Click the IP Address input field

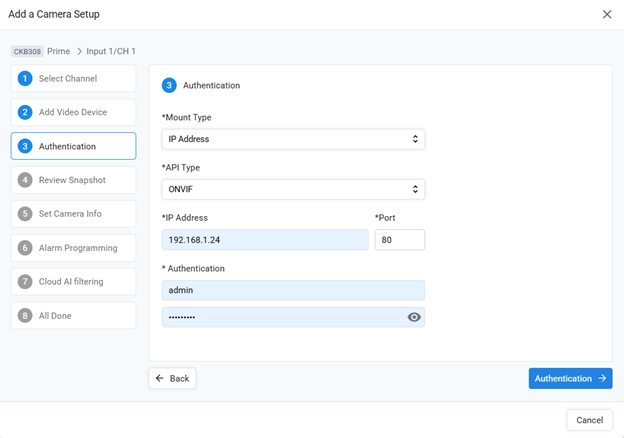pyautogui.click(x=265, y=240)
